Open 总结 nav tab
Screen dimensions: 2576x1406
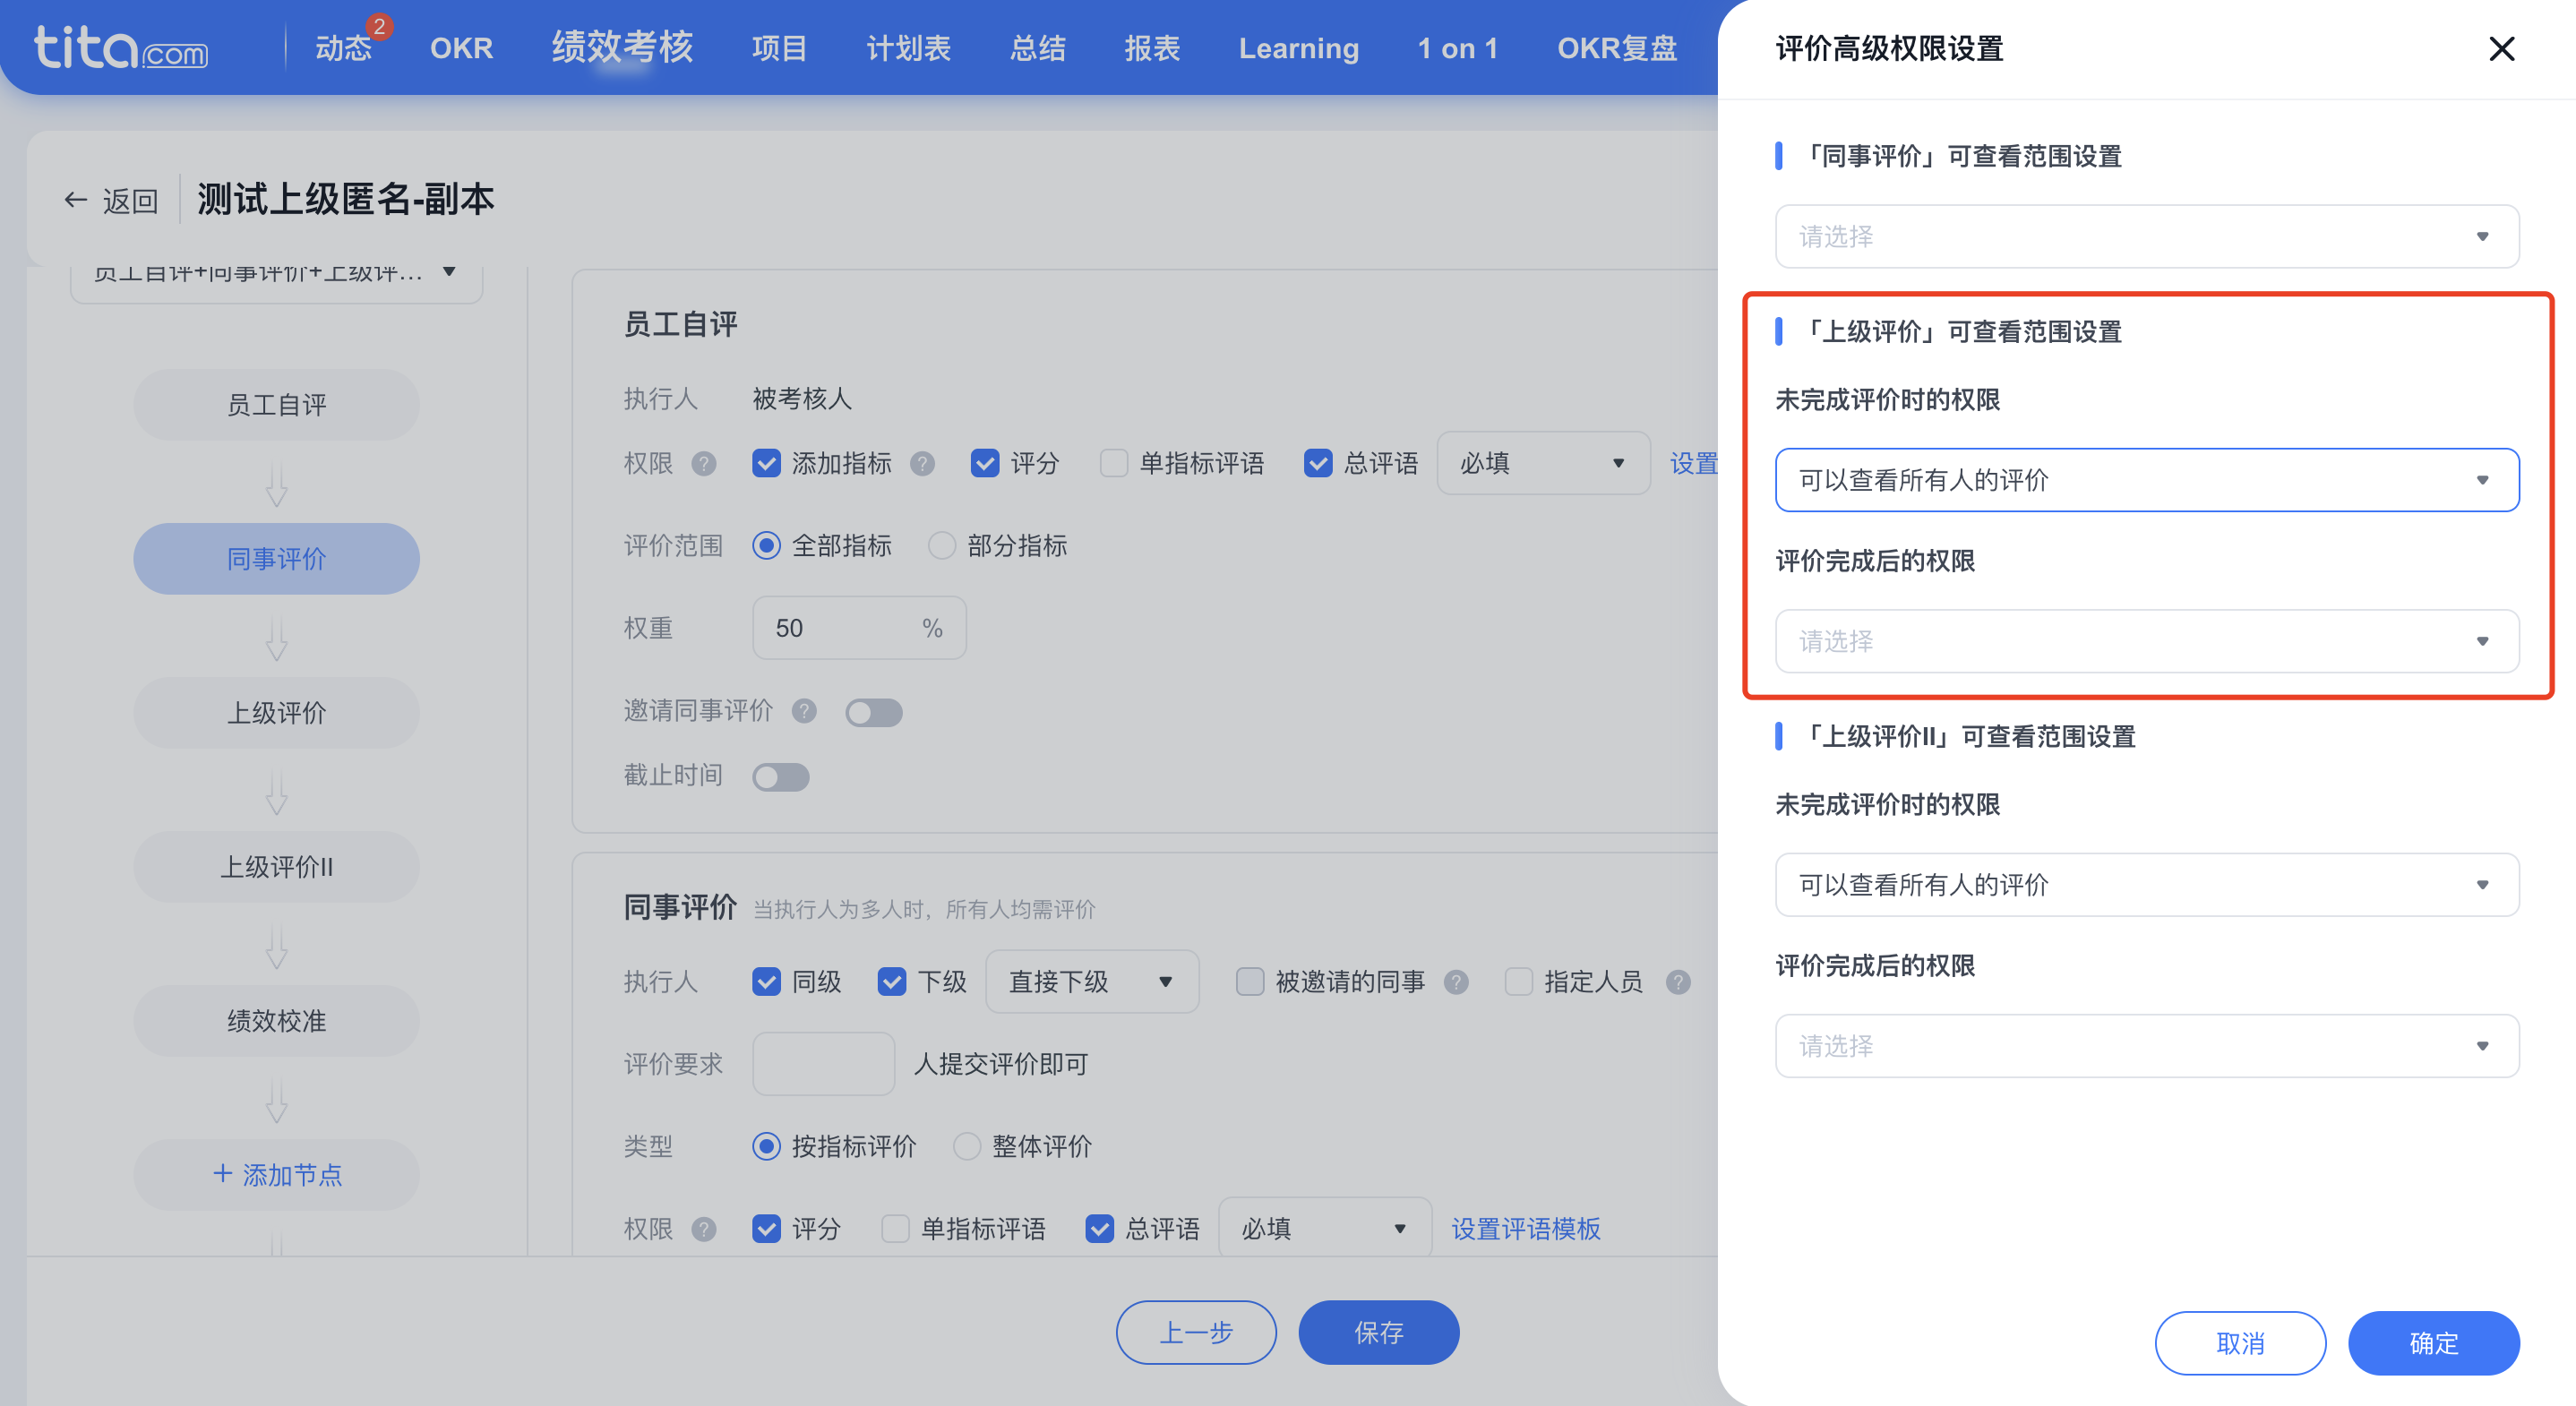(x=1037, y=48)
